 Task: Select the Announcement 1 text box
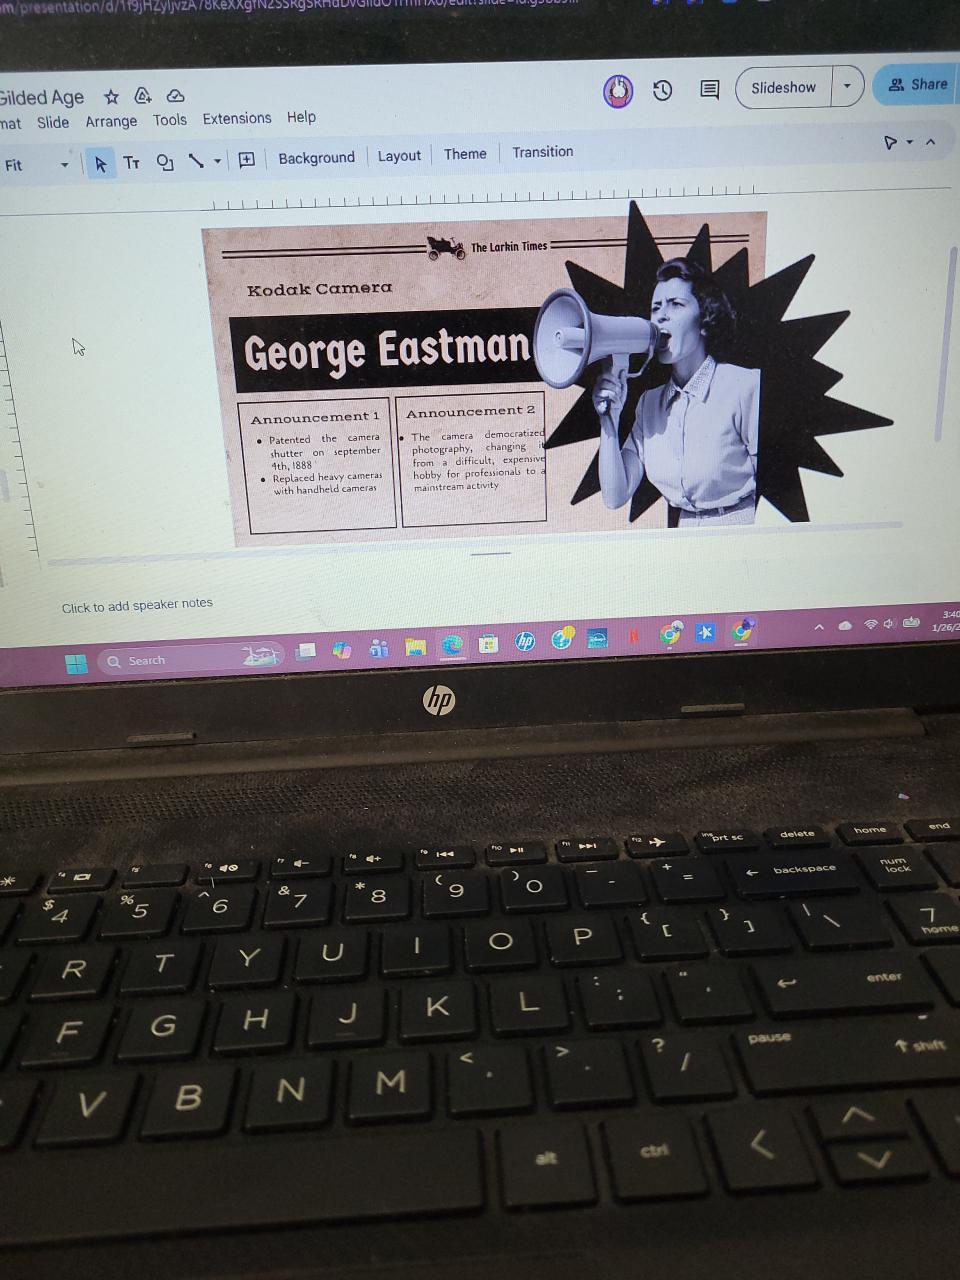coord(318,467)
